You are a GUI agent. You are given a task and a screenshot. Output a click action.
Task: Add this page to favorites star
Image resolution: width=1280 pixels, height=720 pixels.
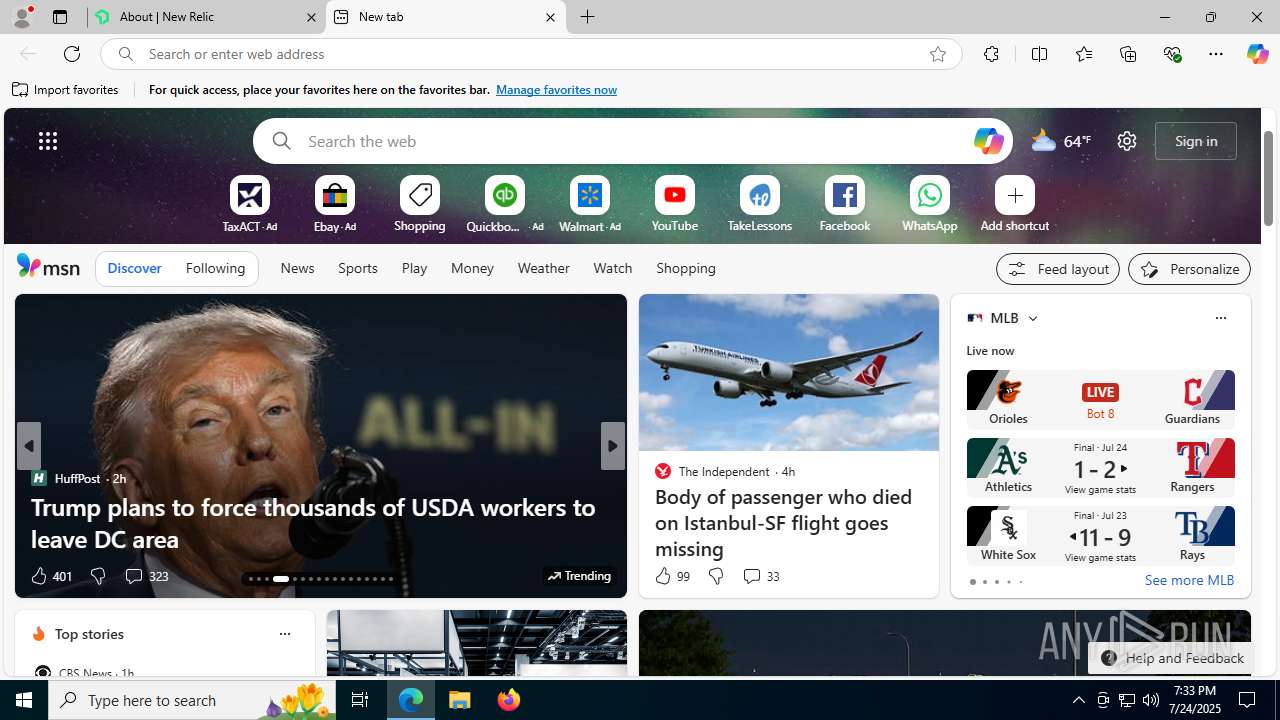937,54
